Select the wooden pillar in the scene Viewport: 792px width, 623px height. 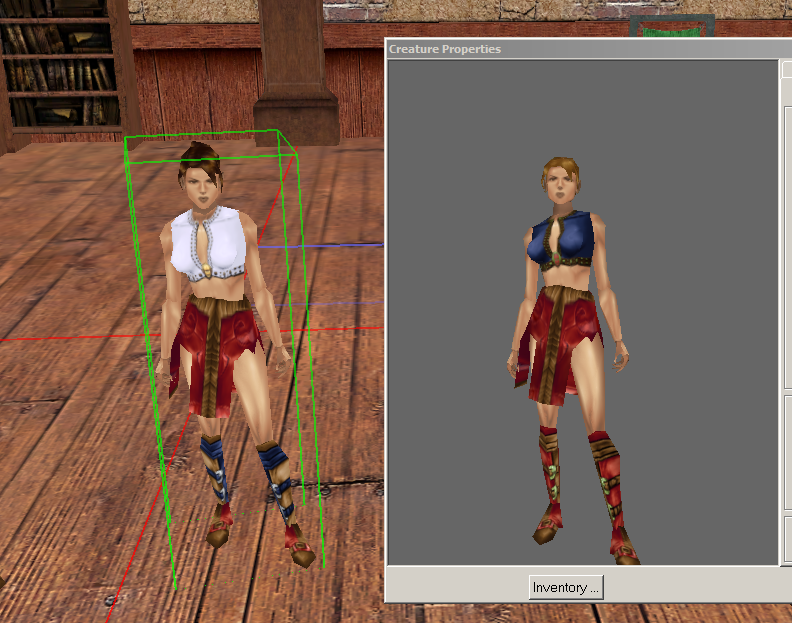click(297, 70)
